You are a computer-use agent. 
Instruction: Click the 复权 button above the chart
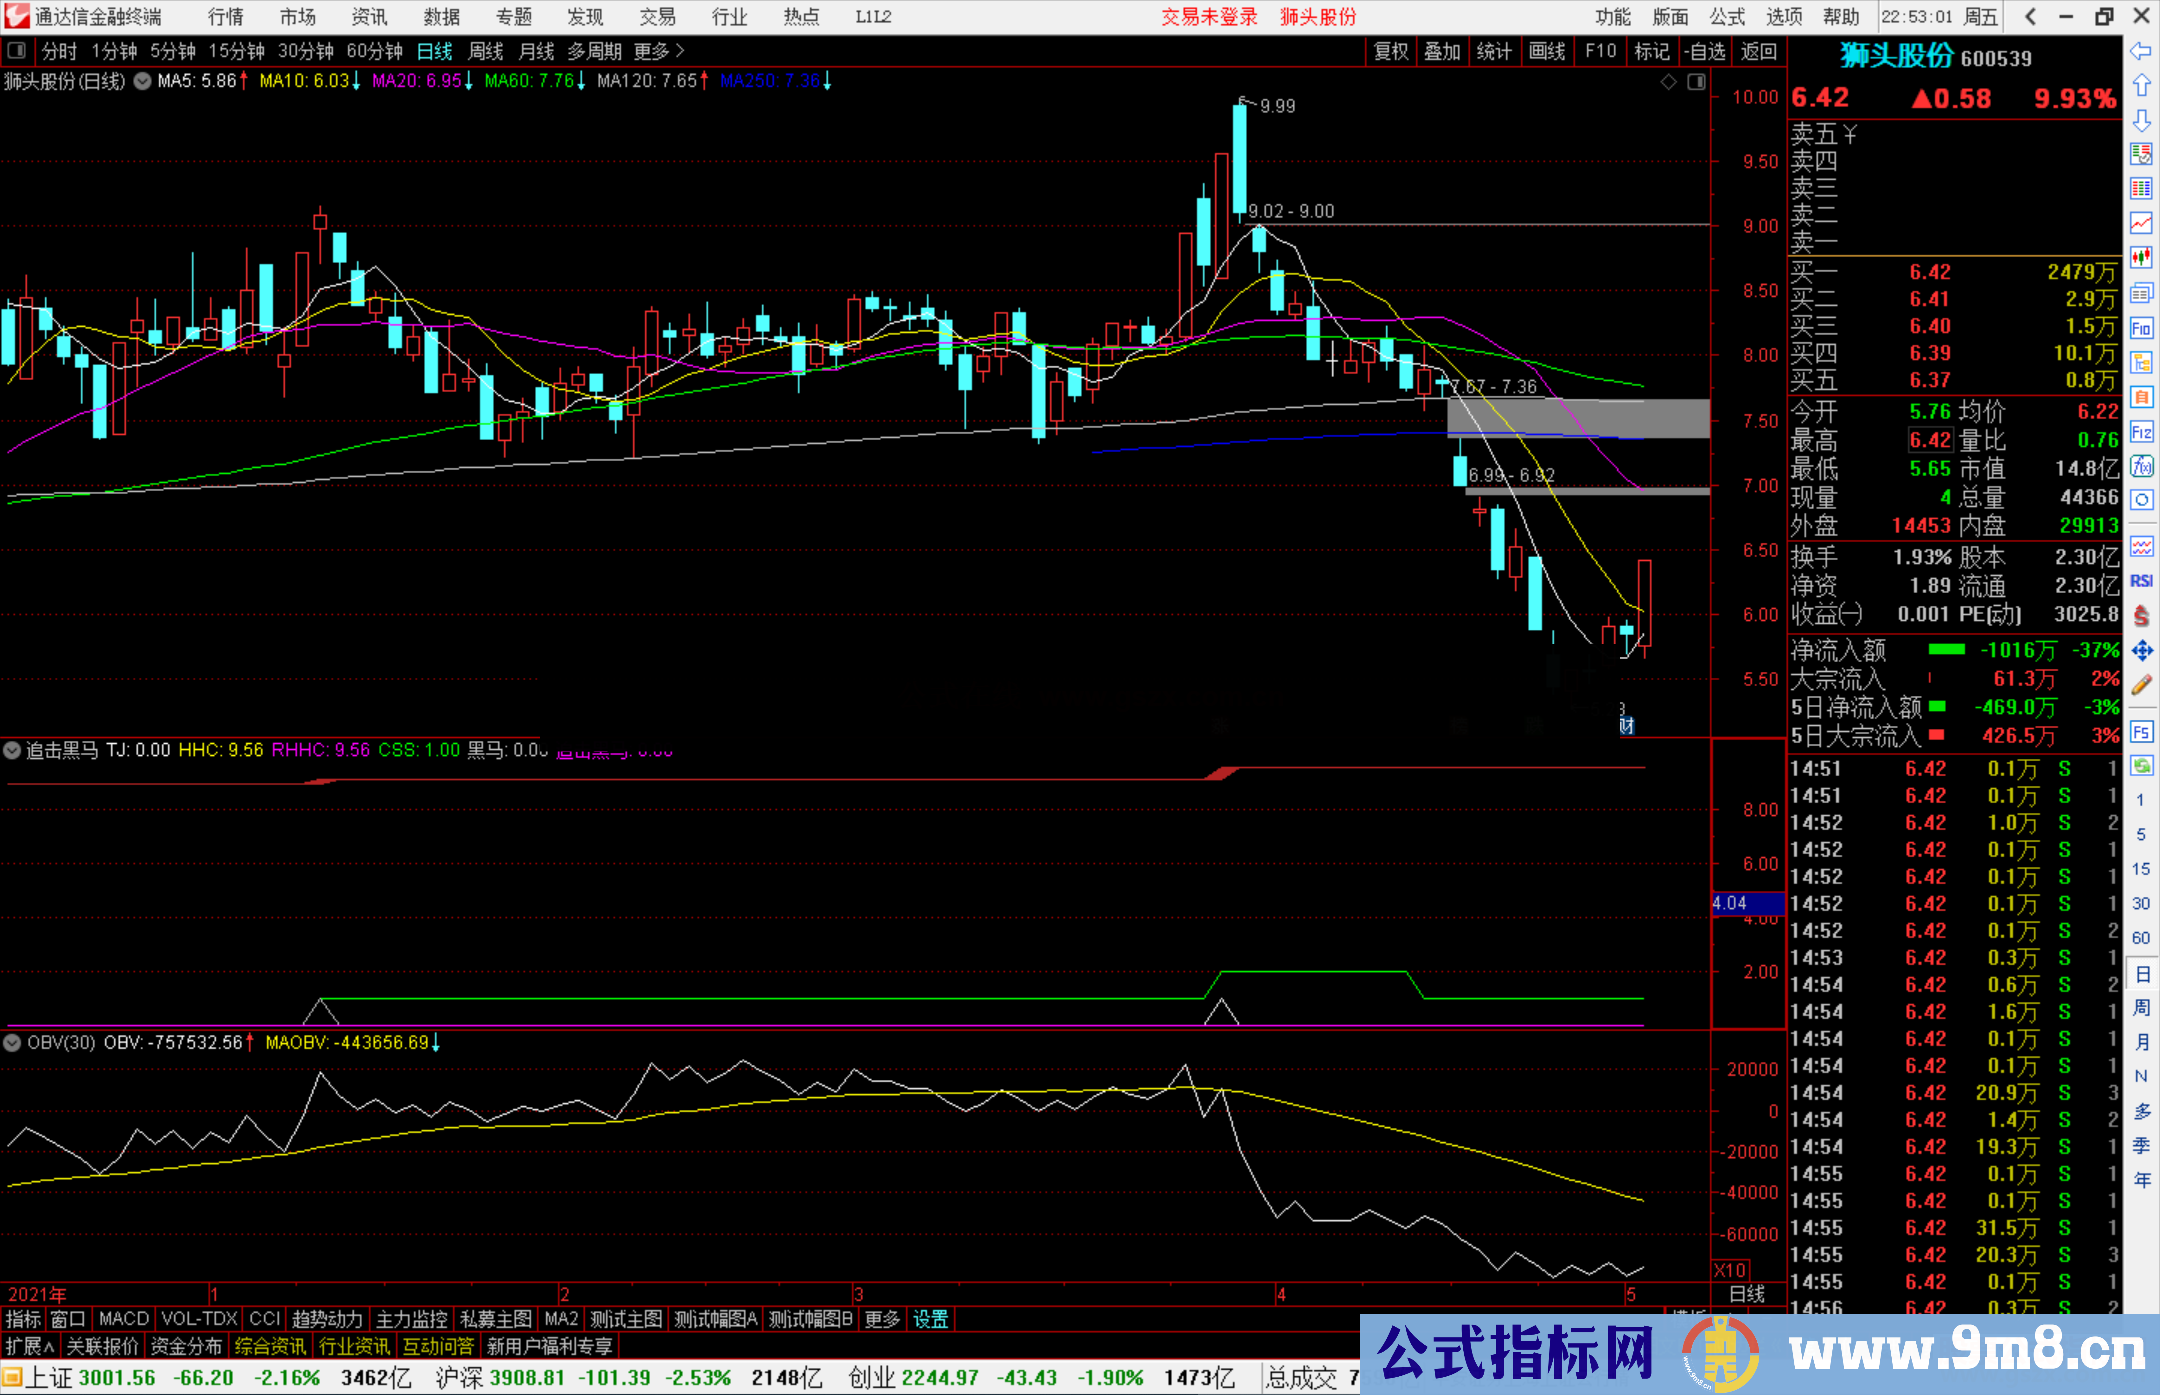1391,51
